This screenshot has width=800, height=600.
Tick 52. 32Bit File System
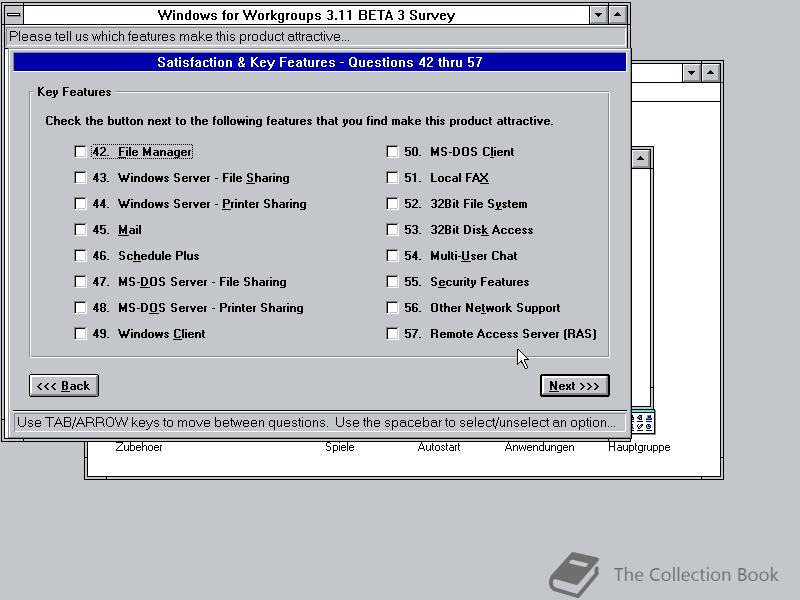tap(392, 204)
